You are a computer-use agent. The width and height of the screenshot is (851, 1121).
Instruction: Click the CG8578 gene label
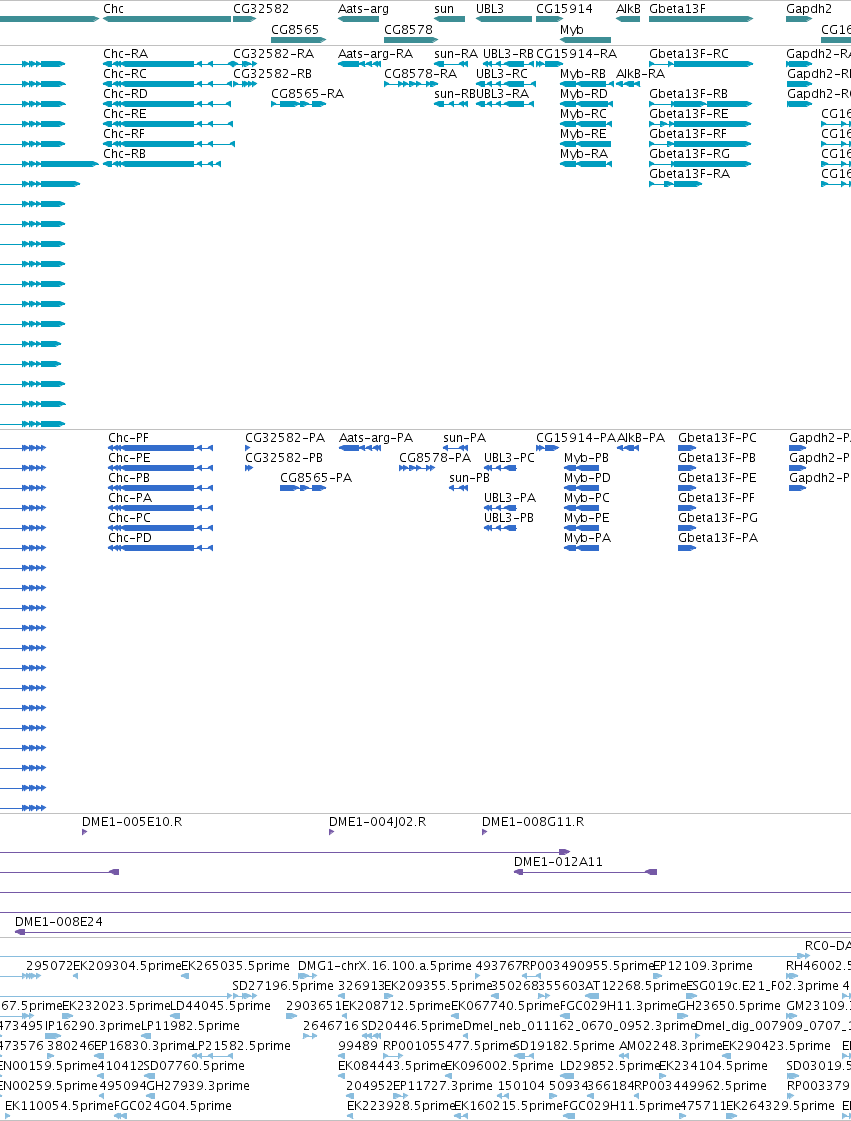pyautogui.click(x=408, y=29)
